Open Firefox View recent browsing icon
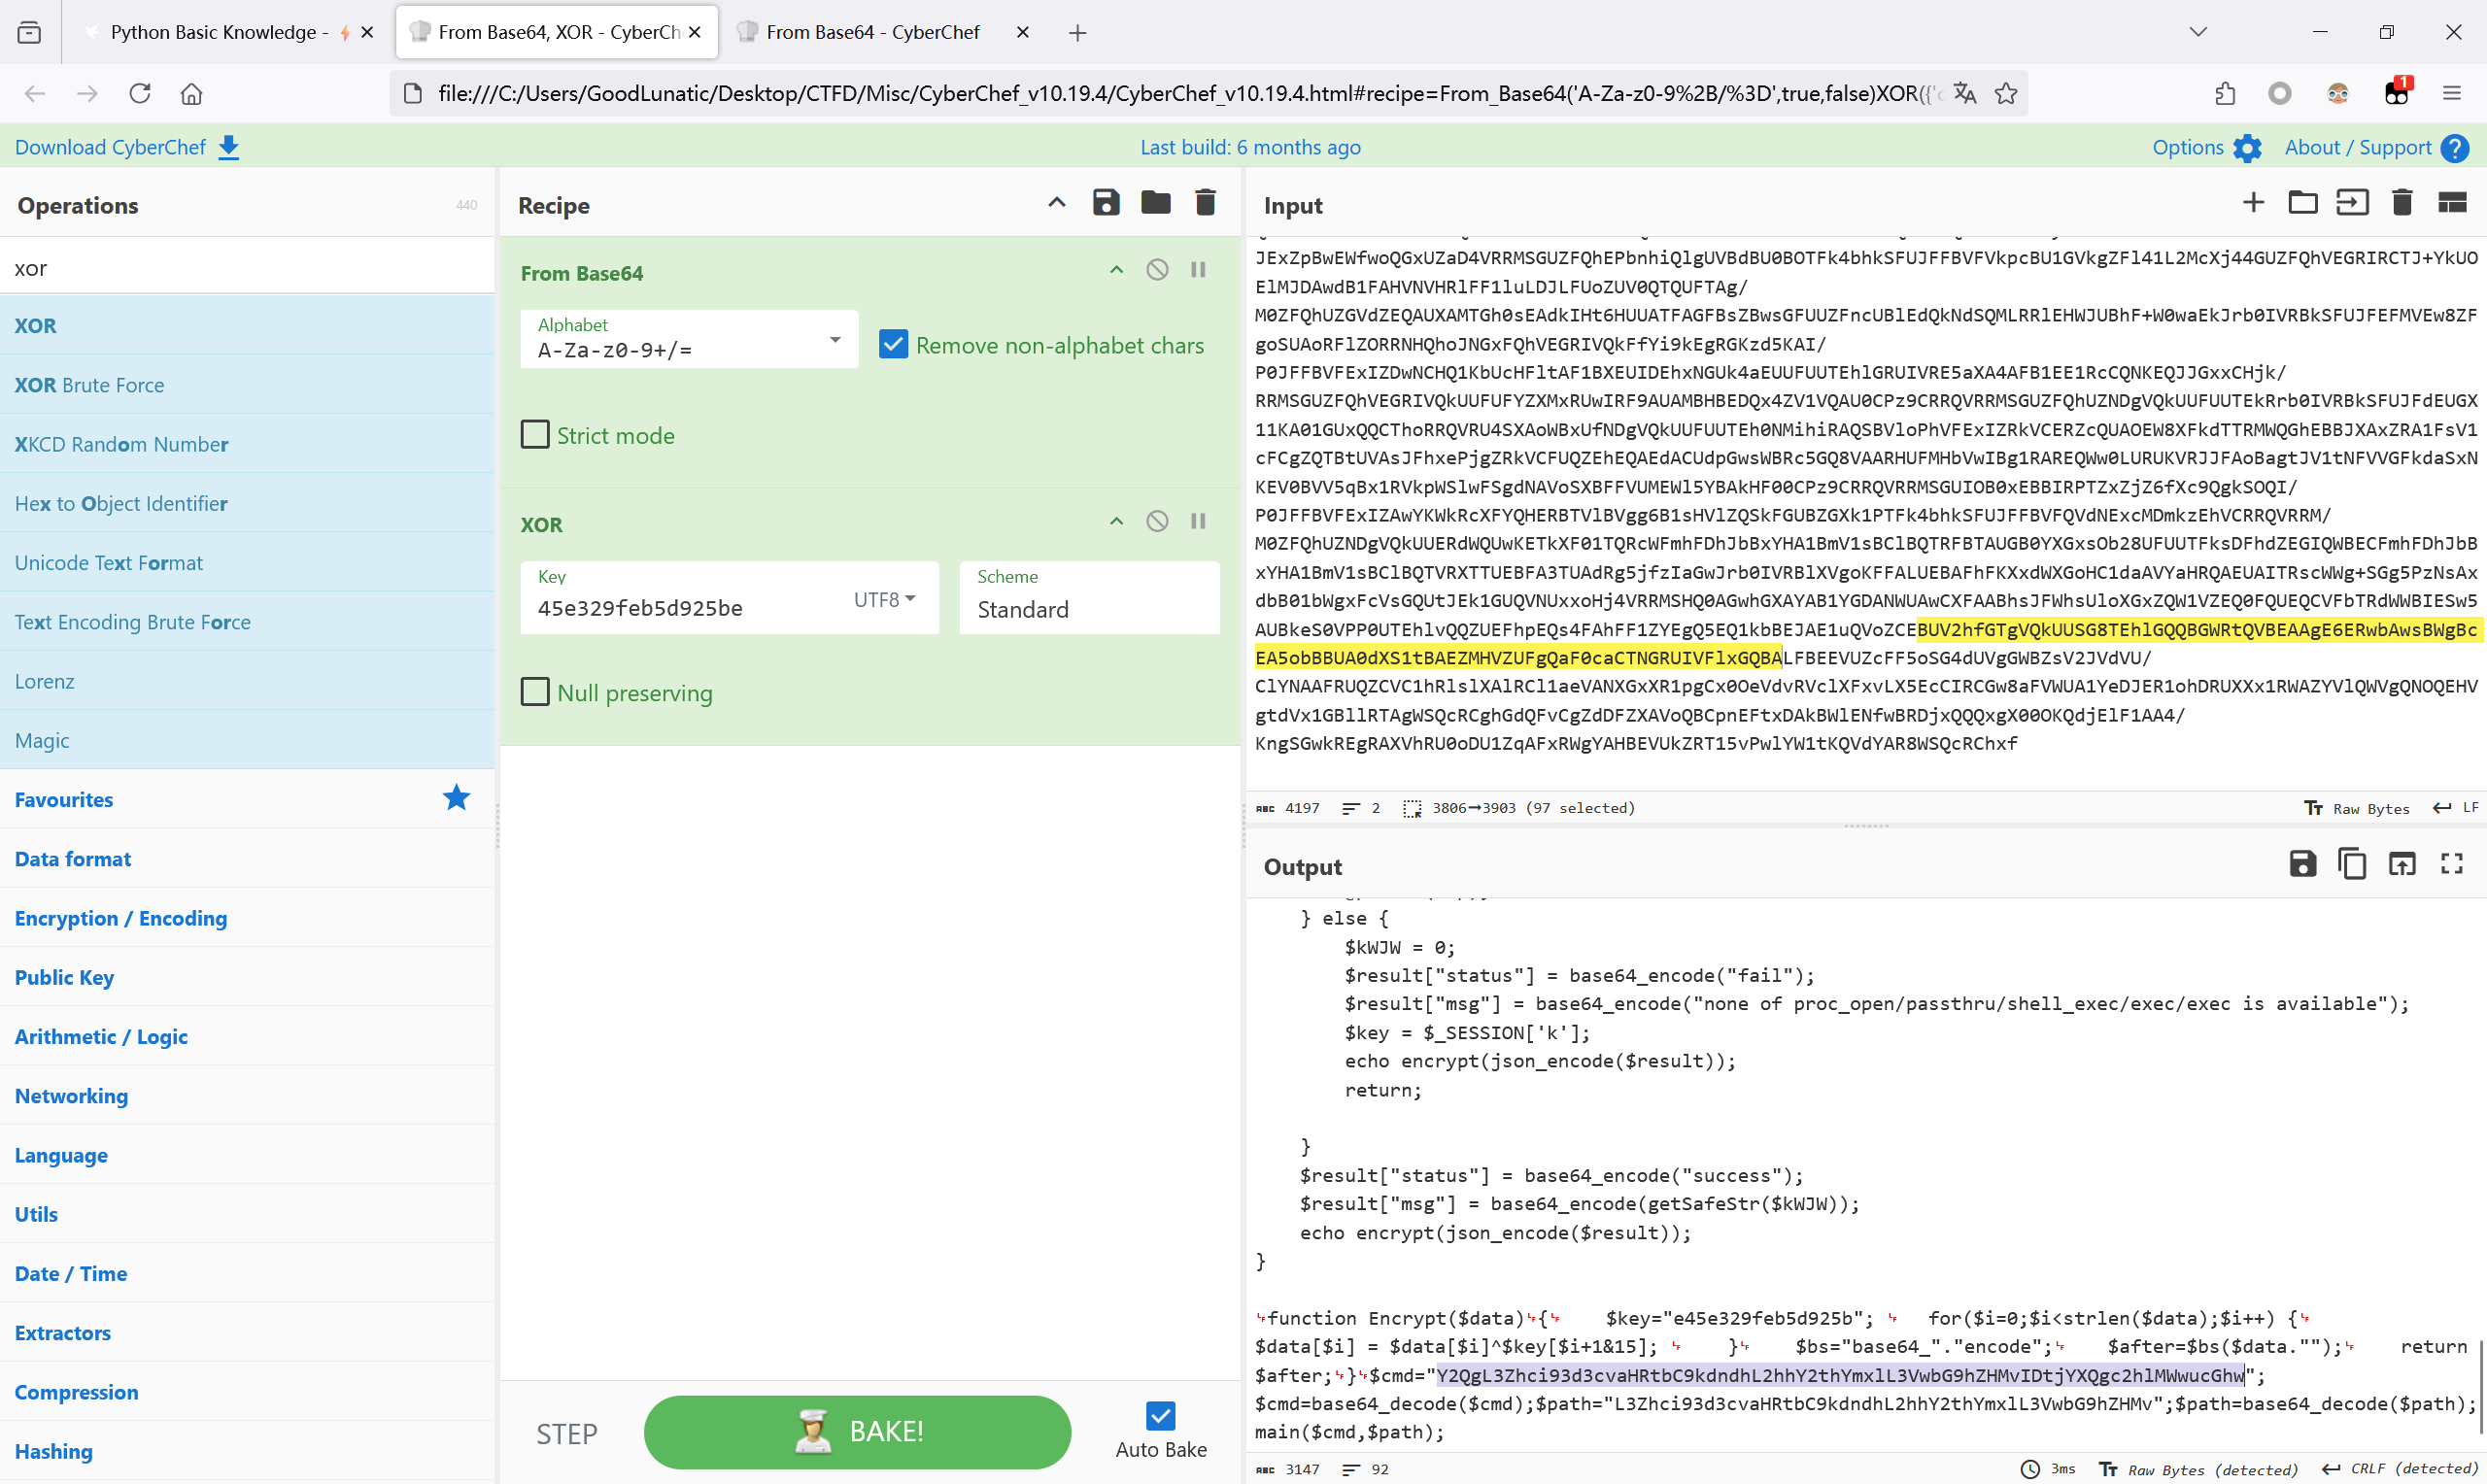Screen dimensions: 2487x1484 click(x=30, y=32)
